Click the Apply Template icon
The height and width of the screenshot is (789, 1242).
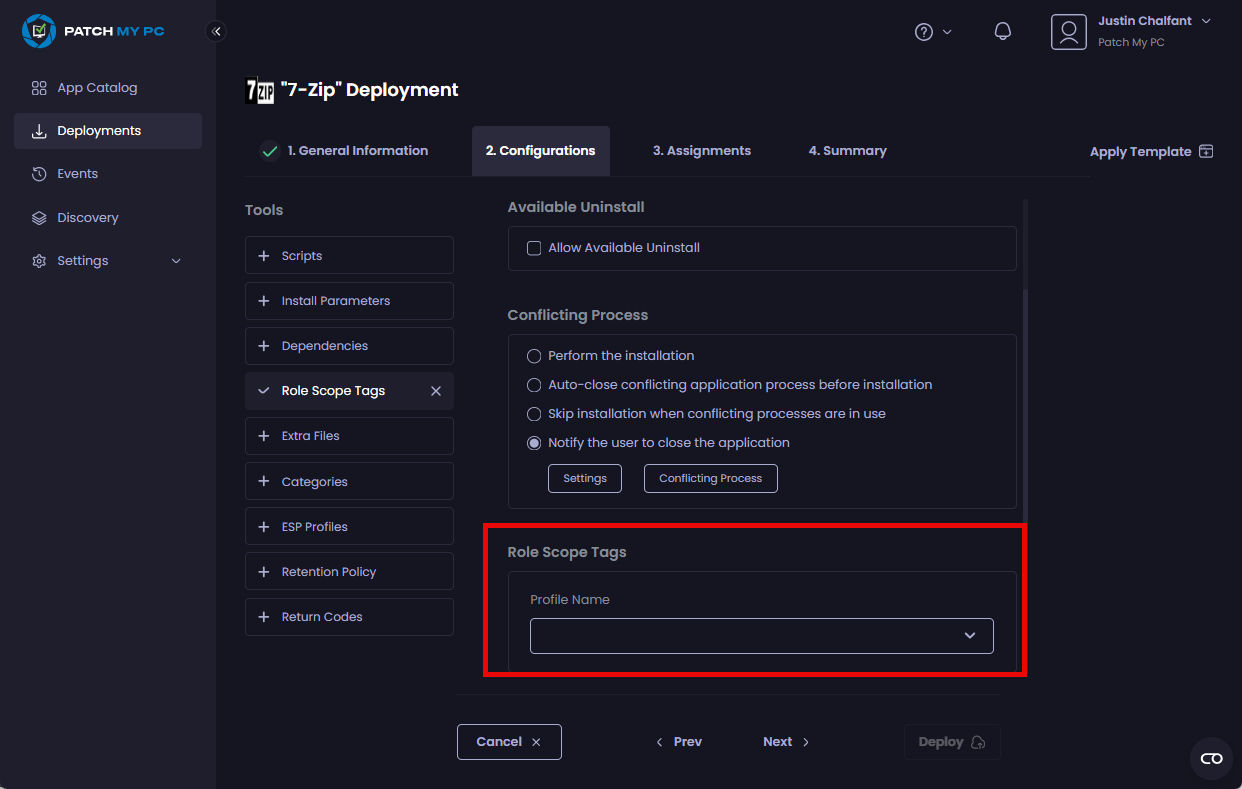click(x=1206, y=152)
